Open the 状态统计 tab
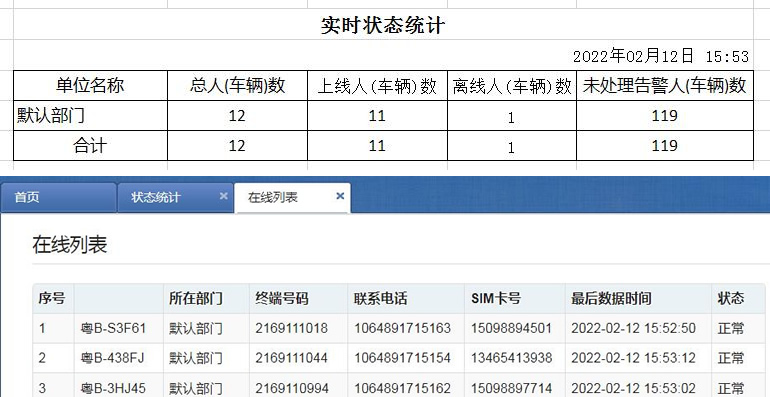The width and height of the screenshot is (770, 397). pos(175,198)
